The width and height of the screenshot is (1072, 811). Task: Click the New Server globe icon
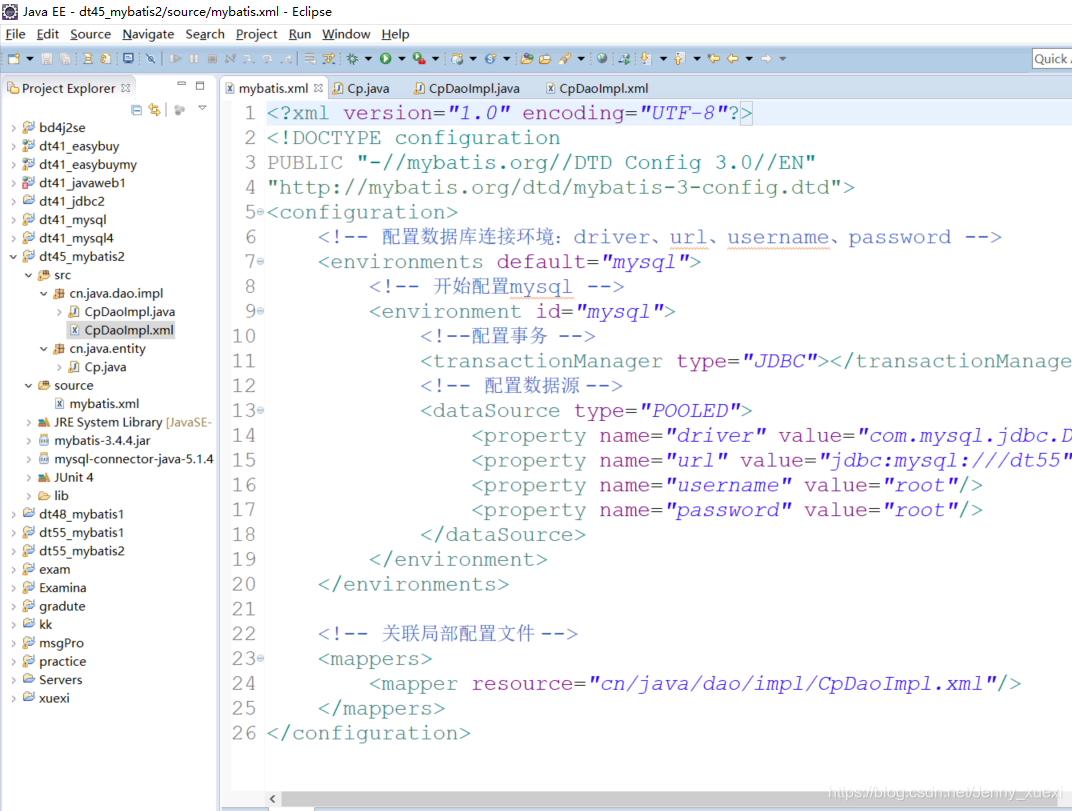coord(457,59)
